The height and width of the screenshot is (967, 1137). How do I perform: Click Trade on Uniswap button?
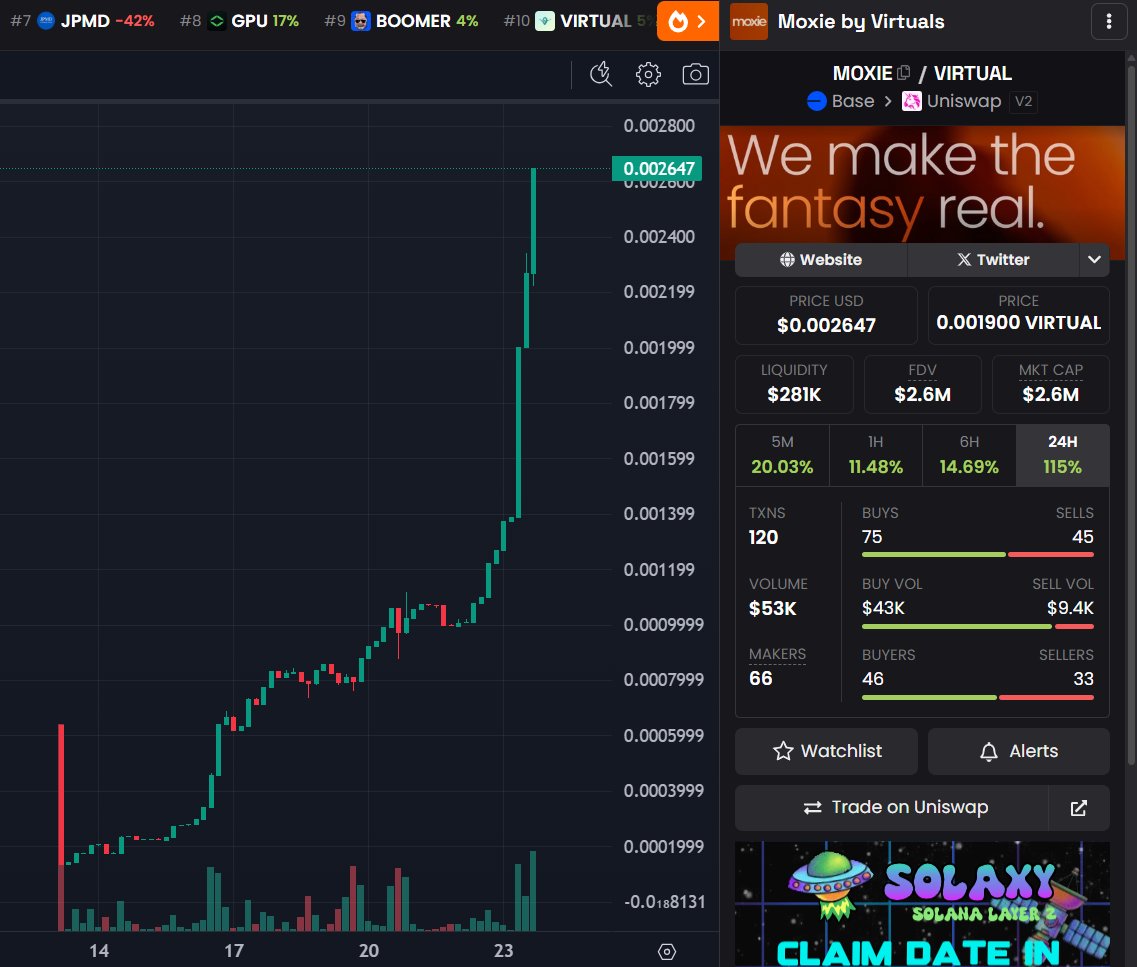892,808
